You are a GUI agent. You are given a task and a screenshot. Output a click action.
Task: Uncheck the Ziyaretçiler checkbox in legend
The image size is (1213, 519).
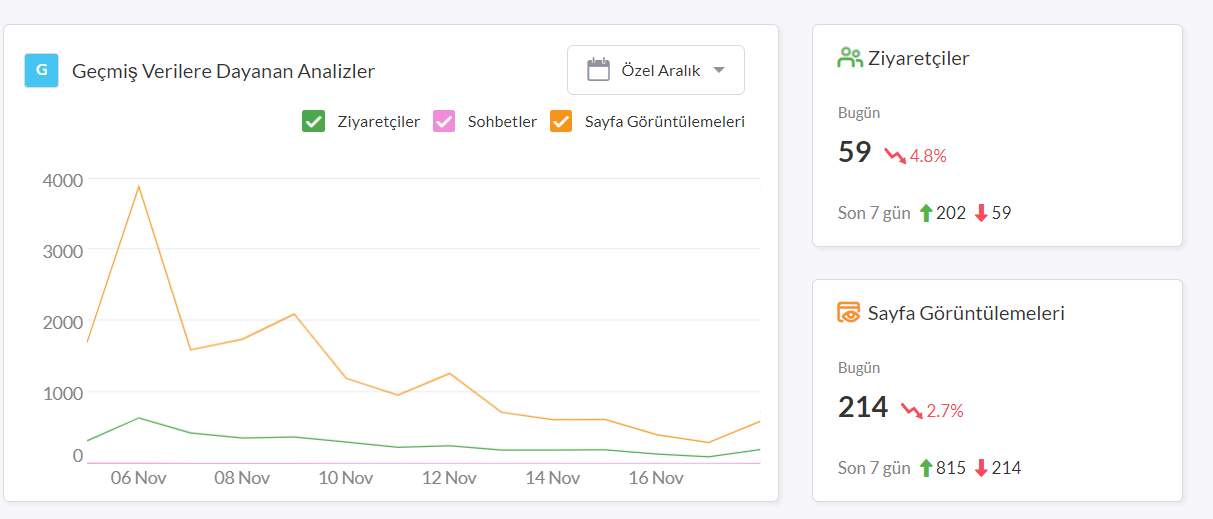coord(313,121)
